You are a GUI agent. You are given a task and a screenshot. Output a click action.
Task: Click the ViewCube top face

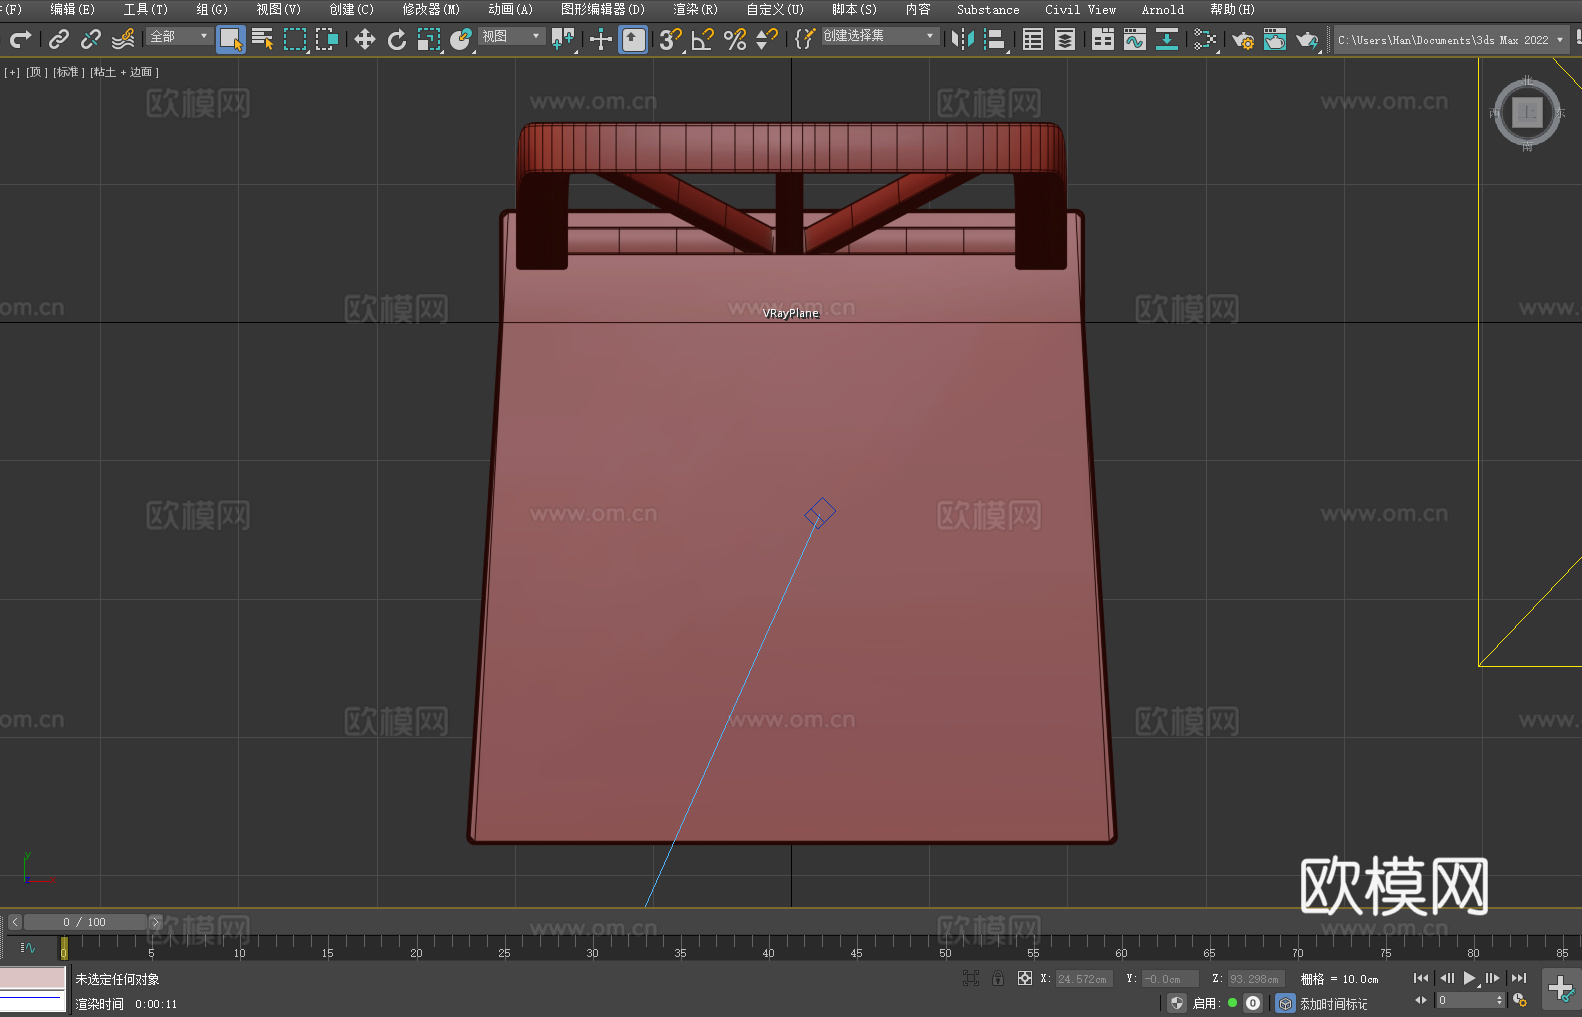pyautogui.click(x=1527, y=112)
